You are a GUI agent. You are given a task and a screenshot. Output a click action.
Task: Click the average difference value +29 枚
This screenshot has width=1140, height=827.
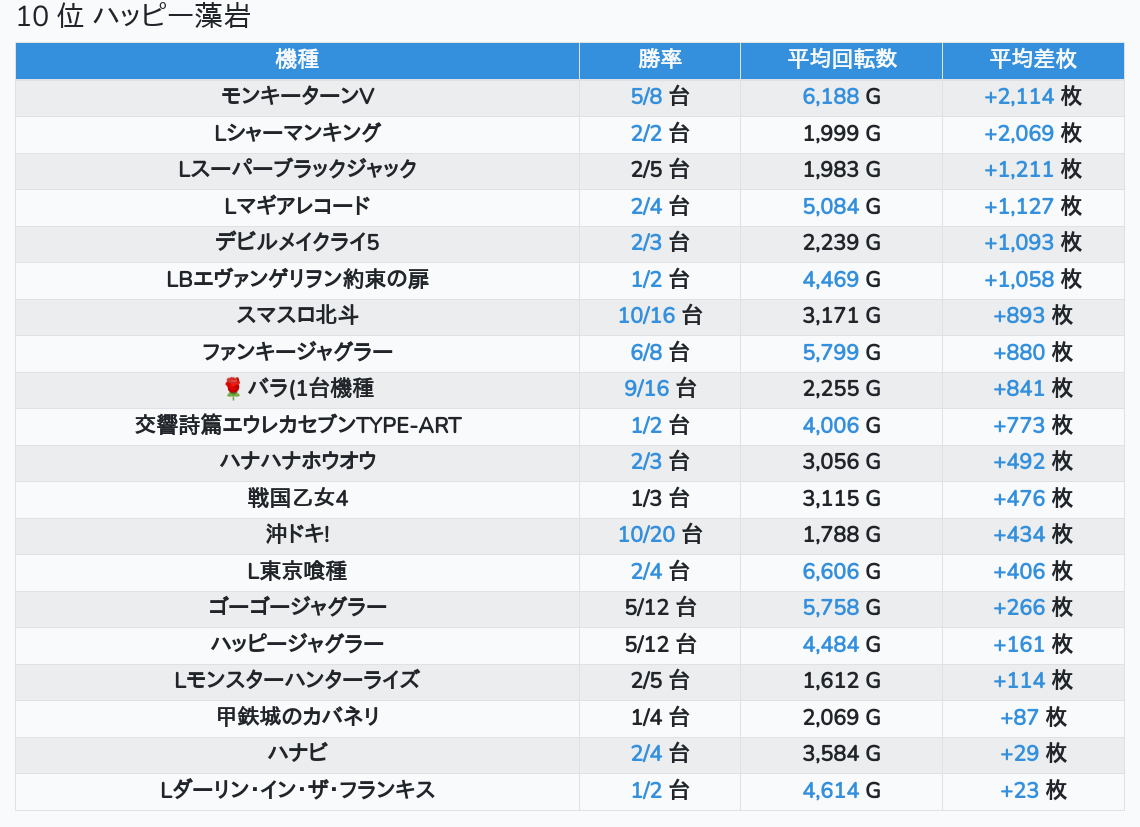[1033, 754]
